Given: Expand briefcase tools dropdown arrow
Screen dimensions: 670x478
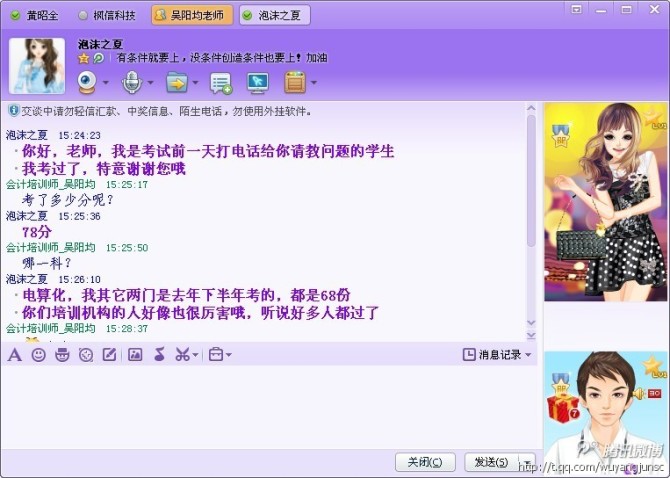Looking at the screenshot, I should click(x=229, y=355).
